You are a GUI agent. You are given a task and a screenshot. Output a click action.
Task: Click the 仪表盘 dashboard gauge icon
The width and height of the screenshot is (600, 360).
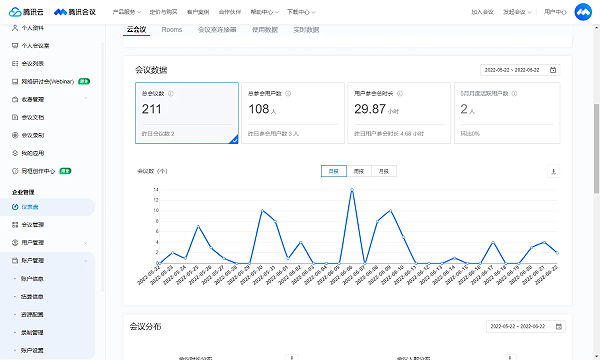(x=15, y=207)
